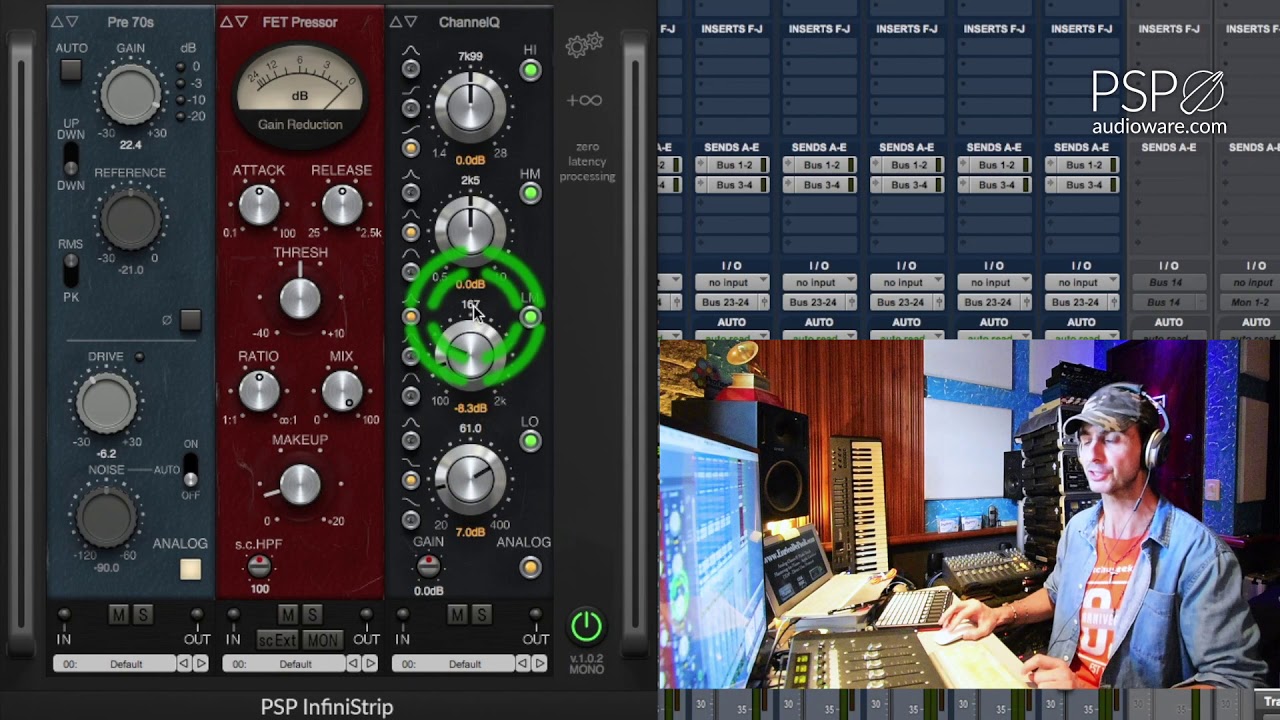Click the RATIO knob
This screenshot has width=1280, height=720.
click(x=259, y=391)
